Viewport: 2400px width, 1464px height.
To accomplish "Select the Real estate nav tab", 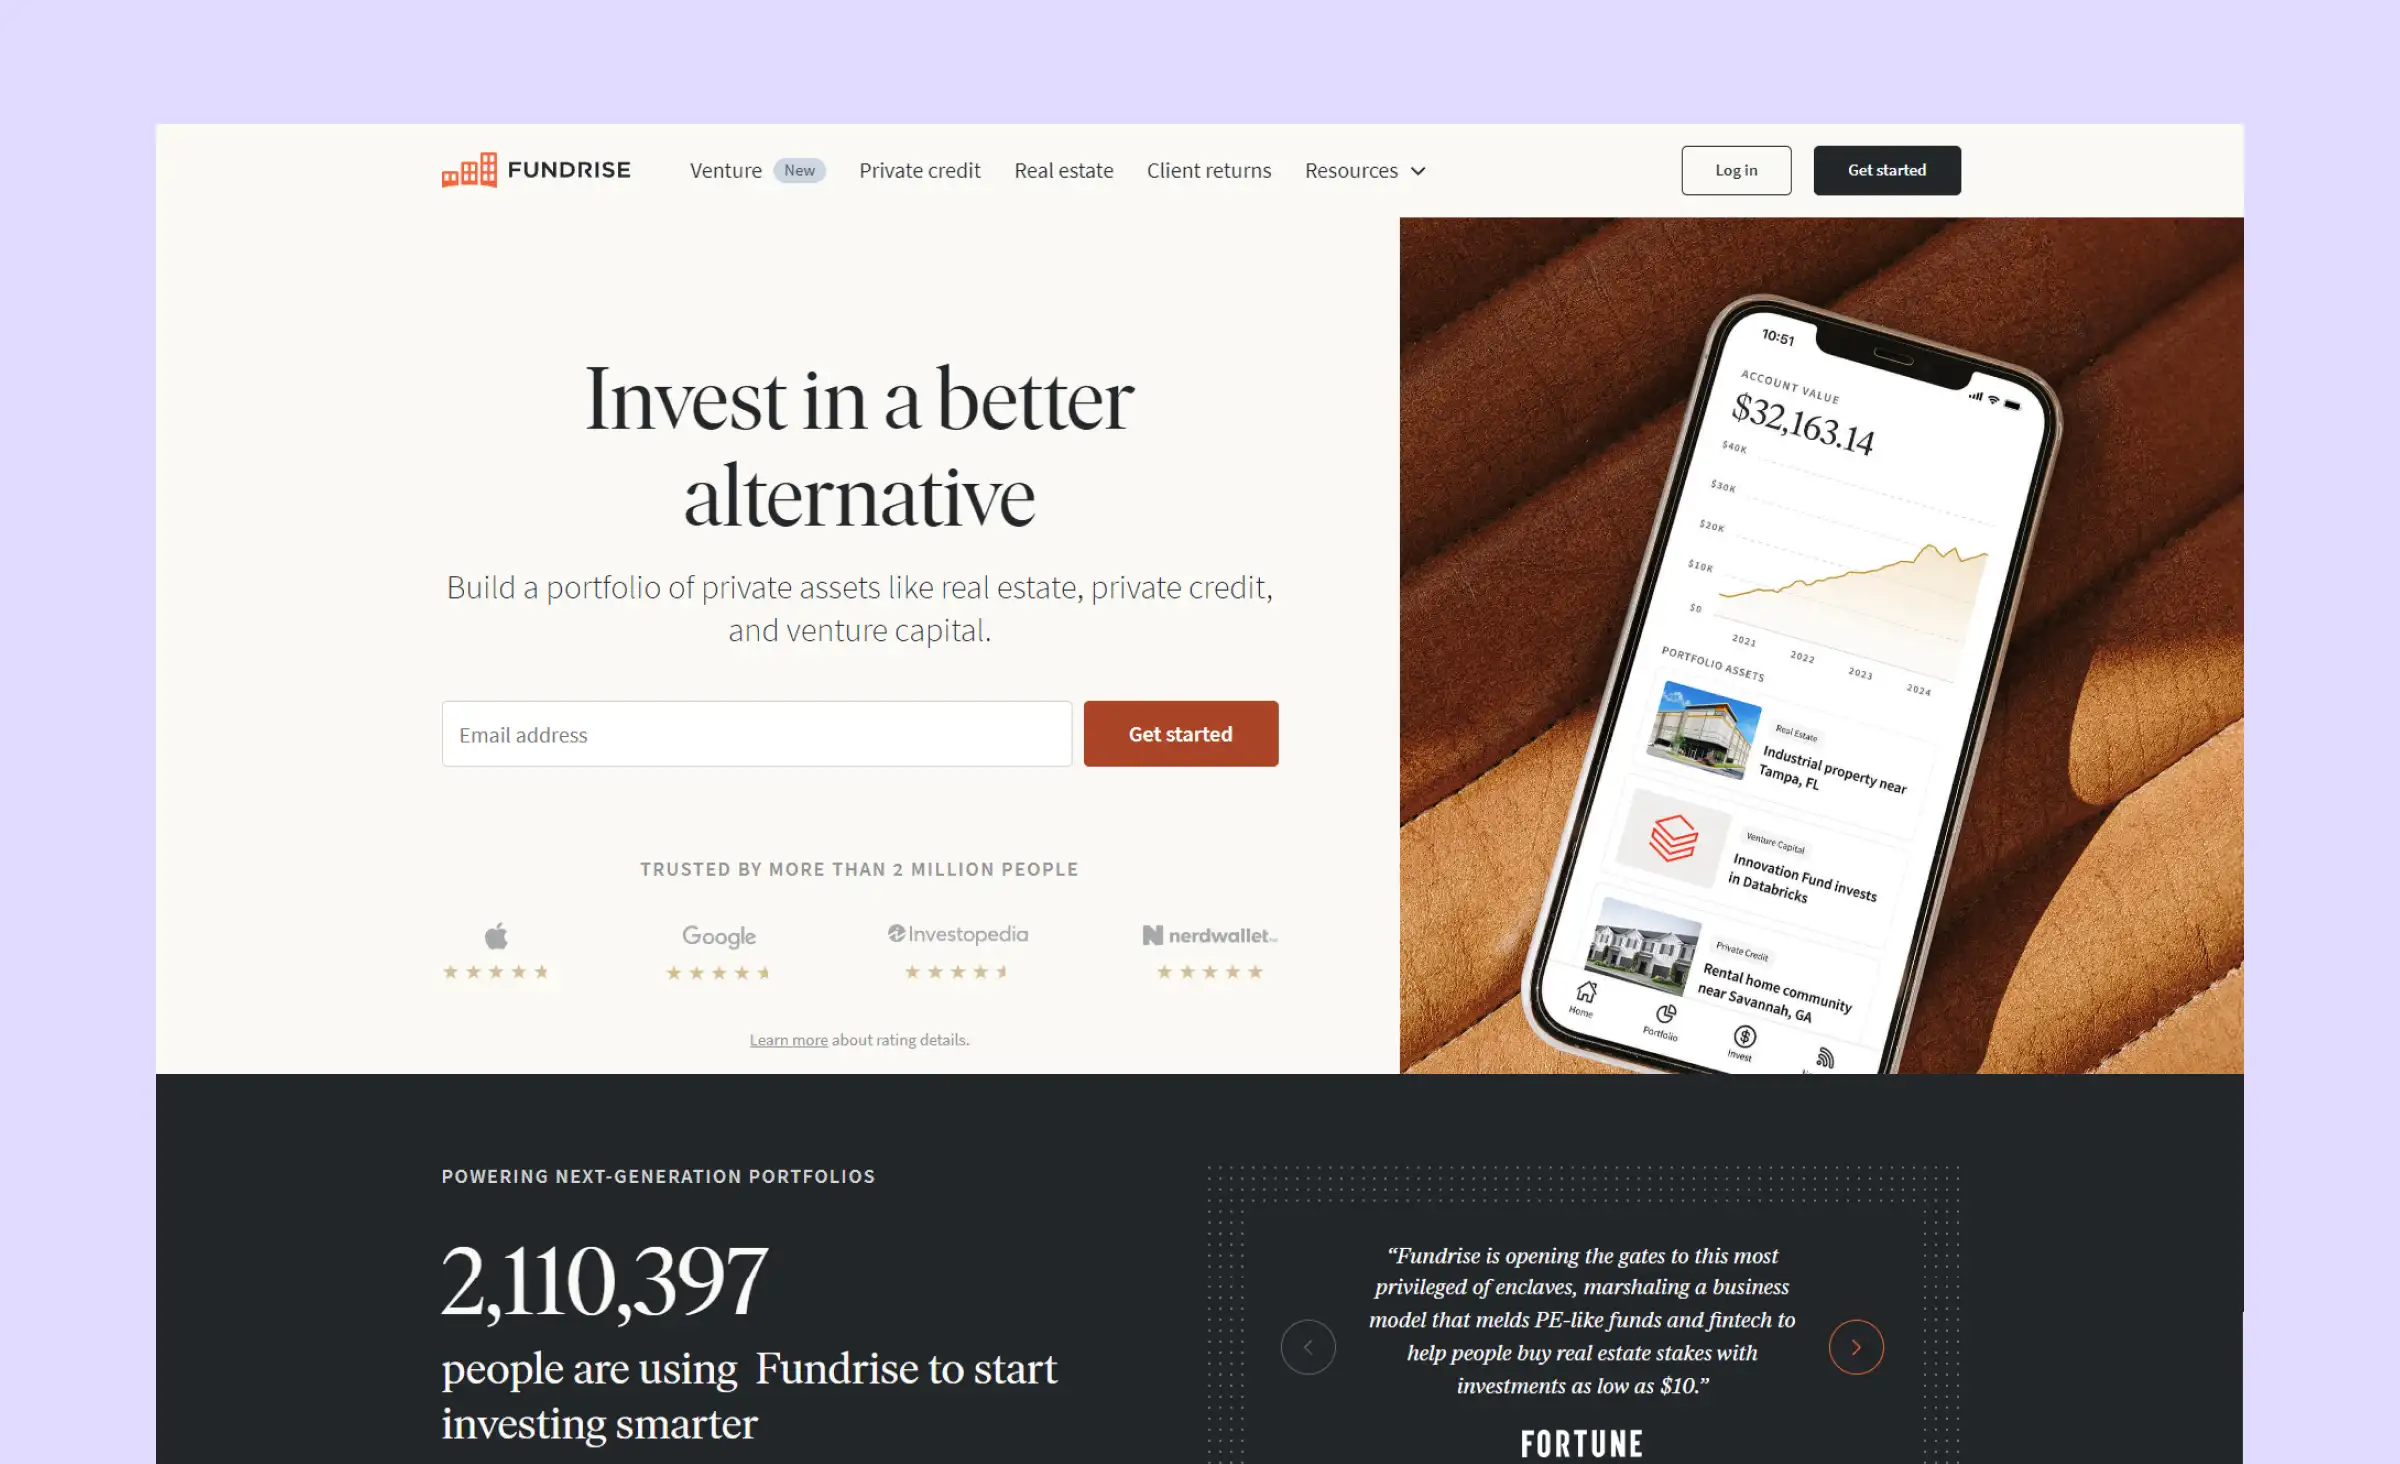I will coord(1063,170).
